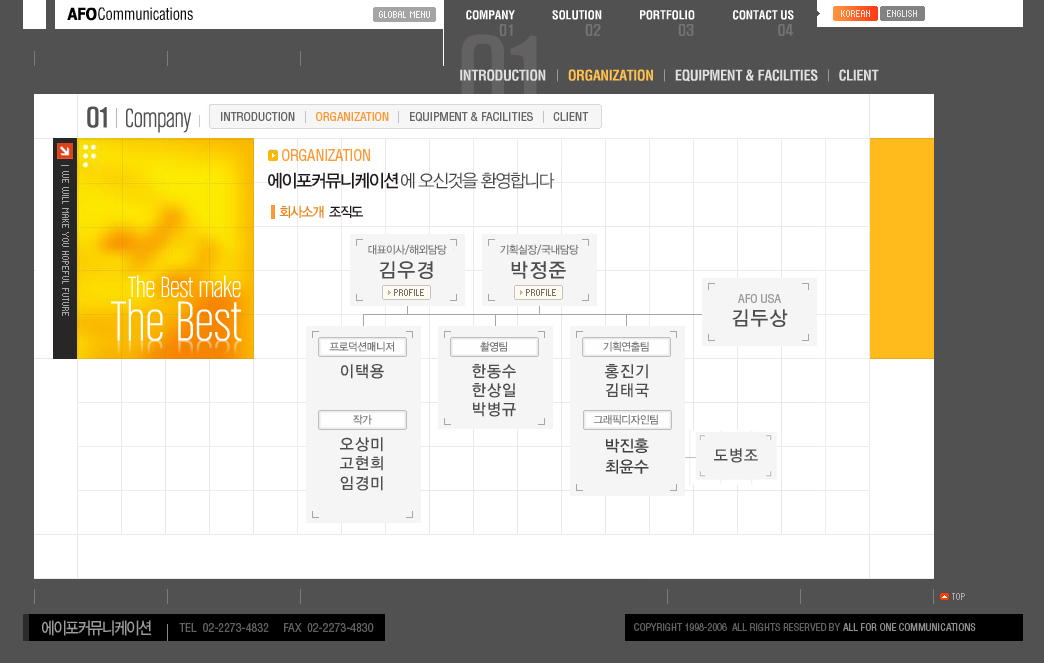Open the CONTACT US menu

[x=763, y=15]
